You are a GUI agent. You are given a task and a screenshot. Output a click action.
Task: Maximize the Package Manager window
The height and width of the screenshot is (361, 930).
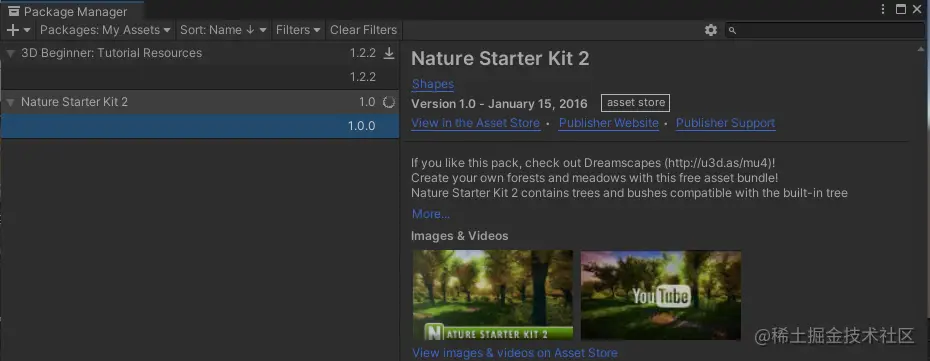(900, 9)
